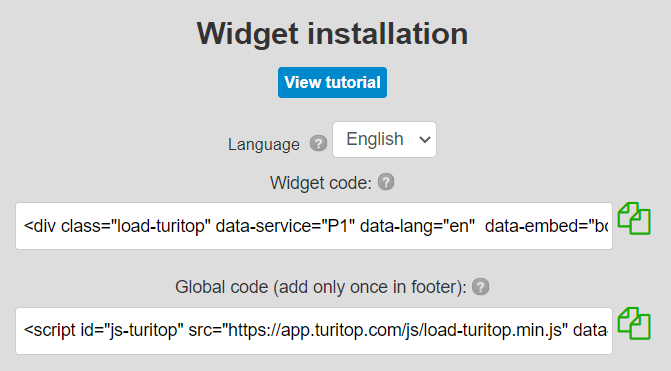
Task: Click the Global code footer label
Action: tap(321, 287)
